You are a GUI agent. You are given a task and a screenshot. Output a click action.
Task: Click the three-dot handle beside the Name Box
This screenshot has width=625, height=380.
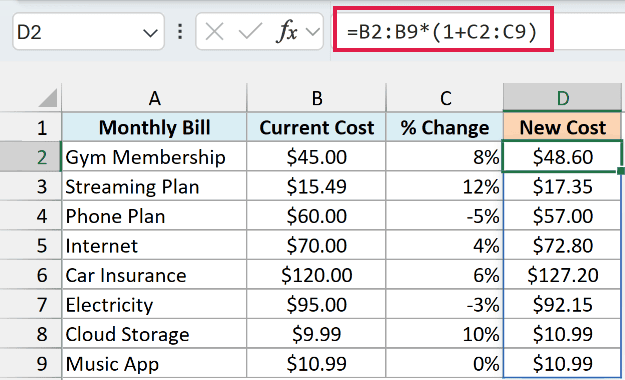tap(180, 32)
